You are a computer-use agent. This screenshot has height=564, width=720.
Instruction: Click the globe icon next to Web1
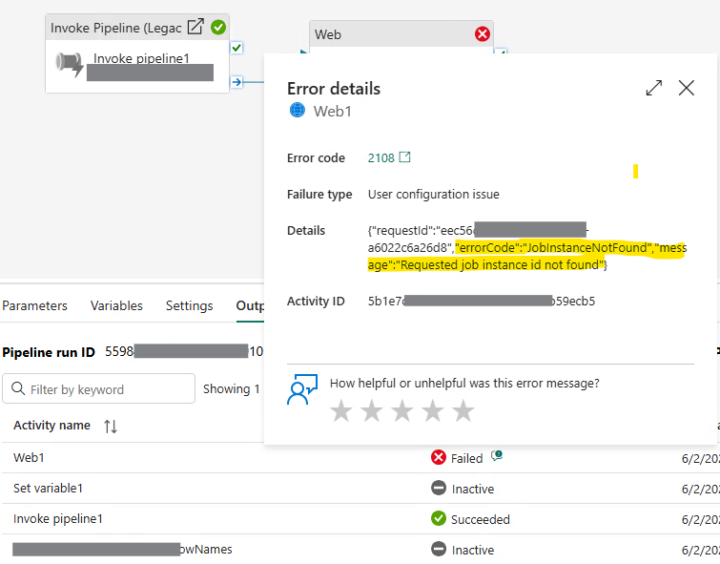(x=297, y=110)
